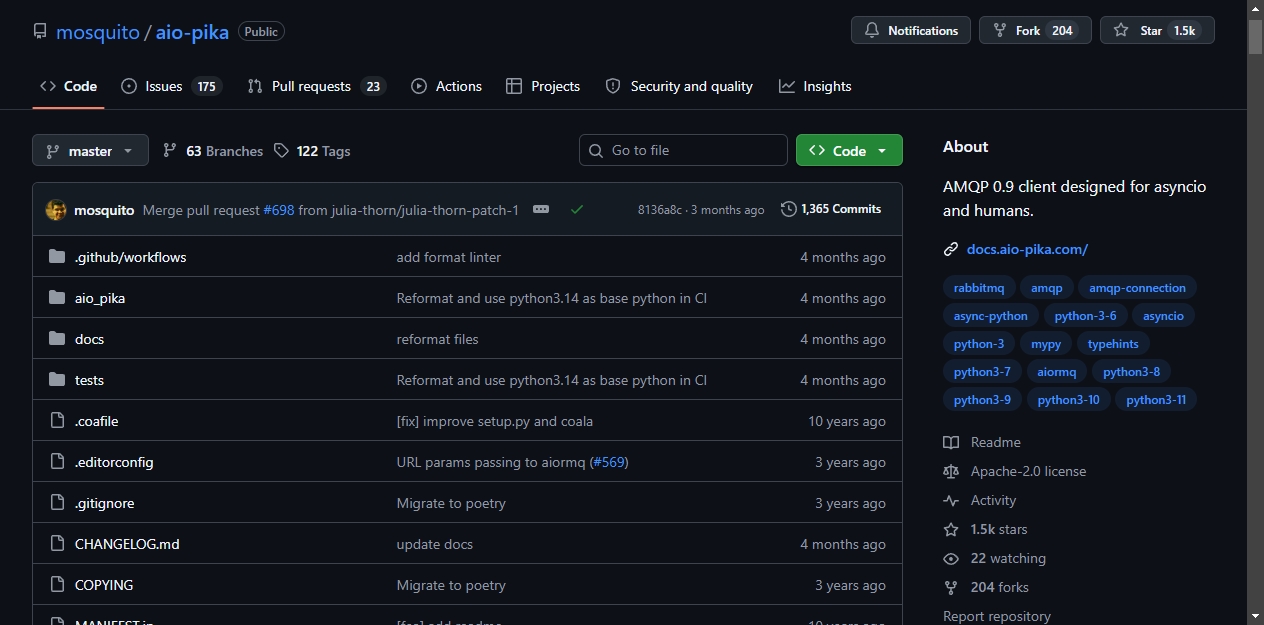The image size is (1264, 625).
Task: Click the green check status icon
Action: tap(577, 209)
